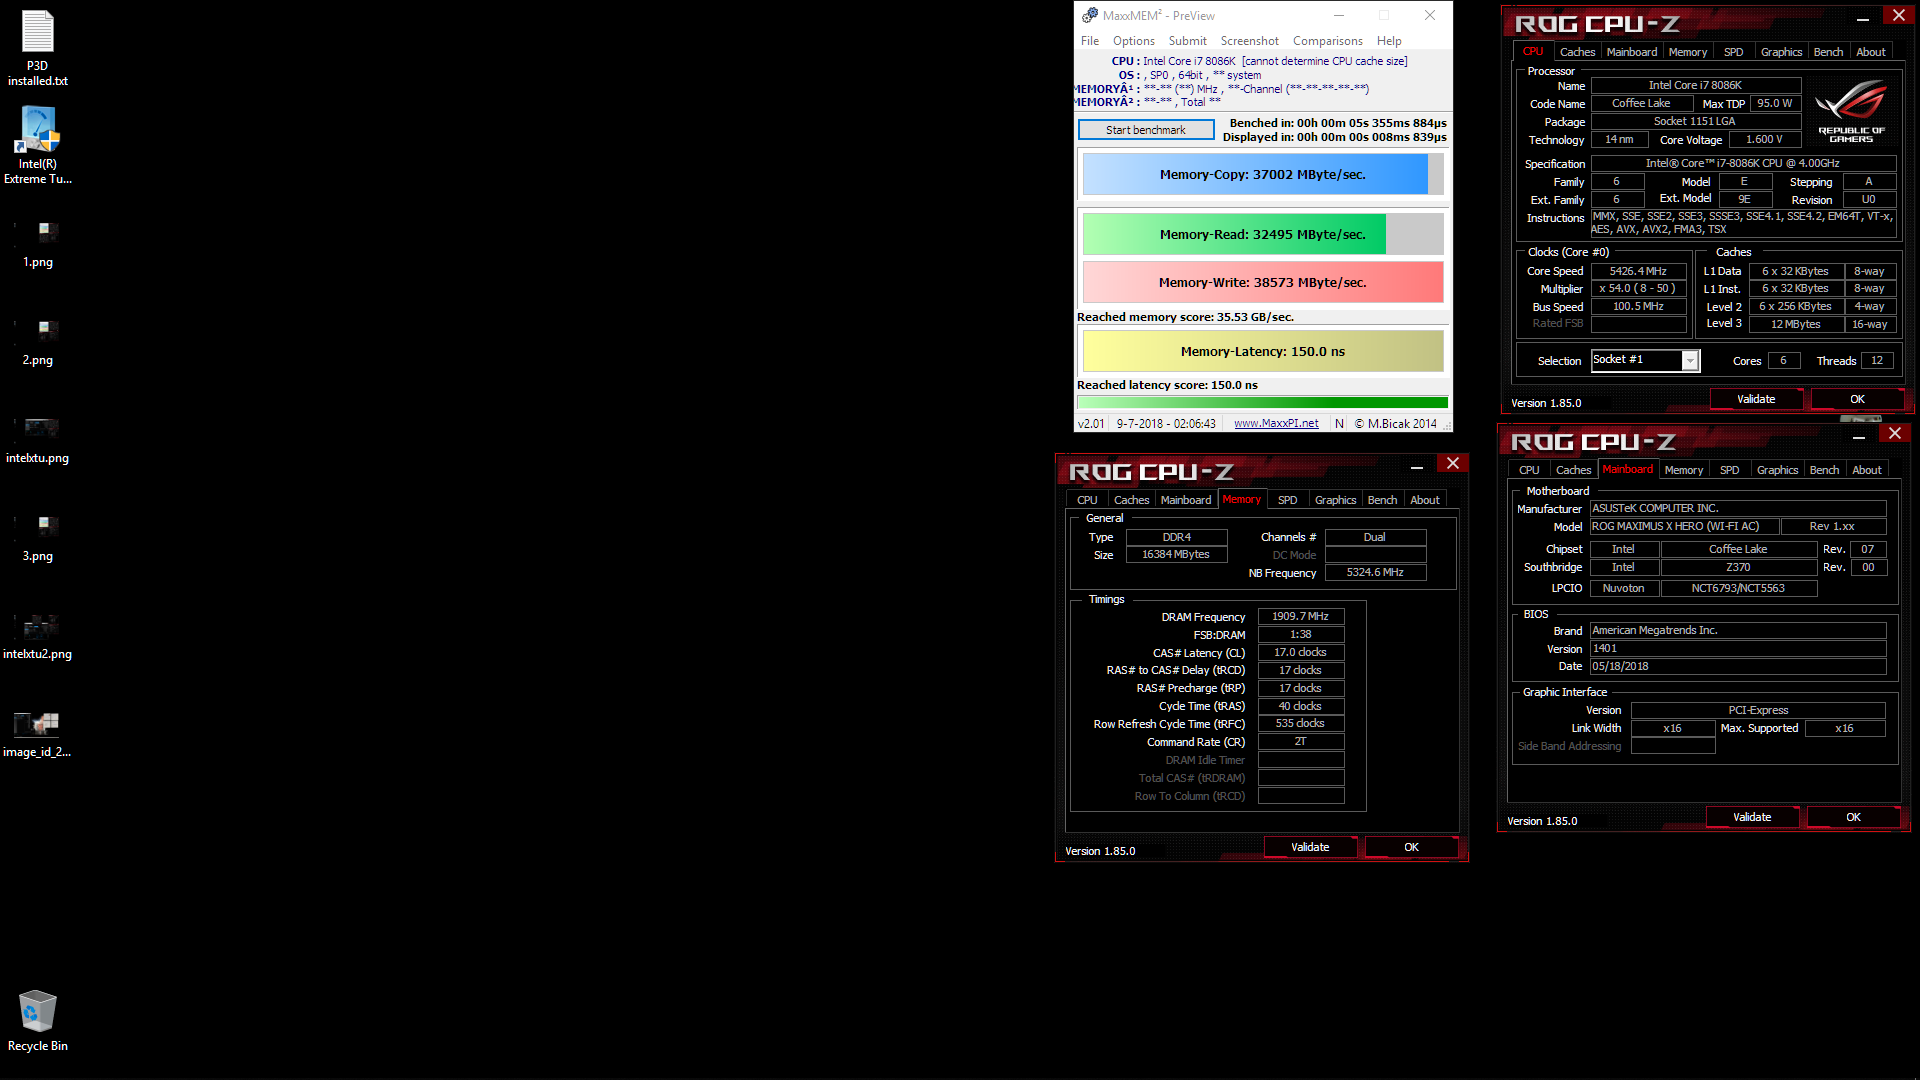Open the Recycle Bin
This screenshot has width=1920, height=1080.
[x=38, y=1021]
